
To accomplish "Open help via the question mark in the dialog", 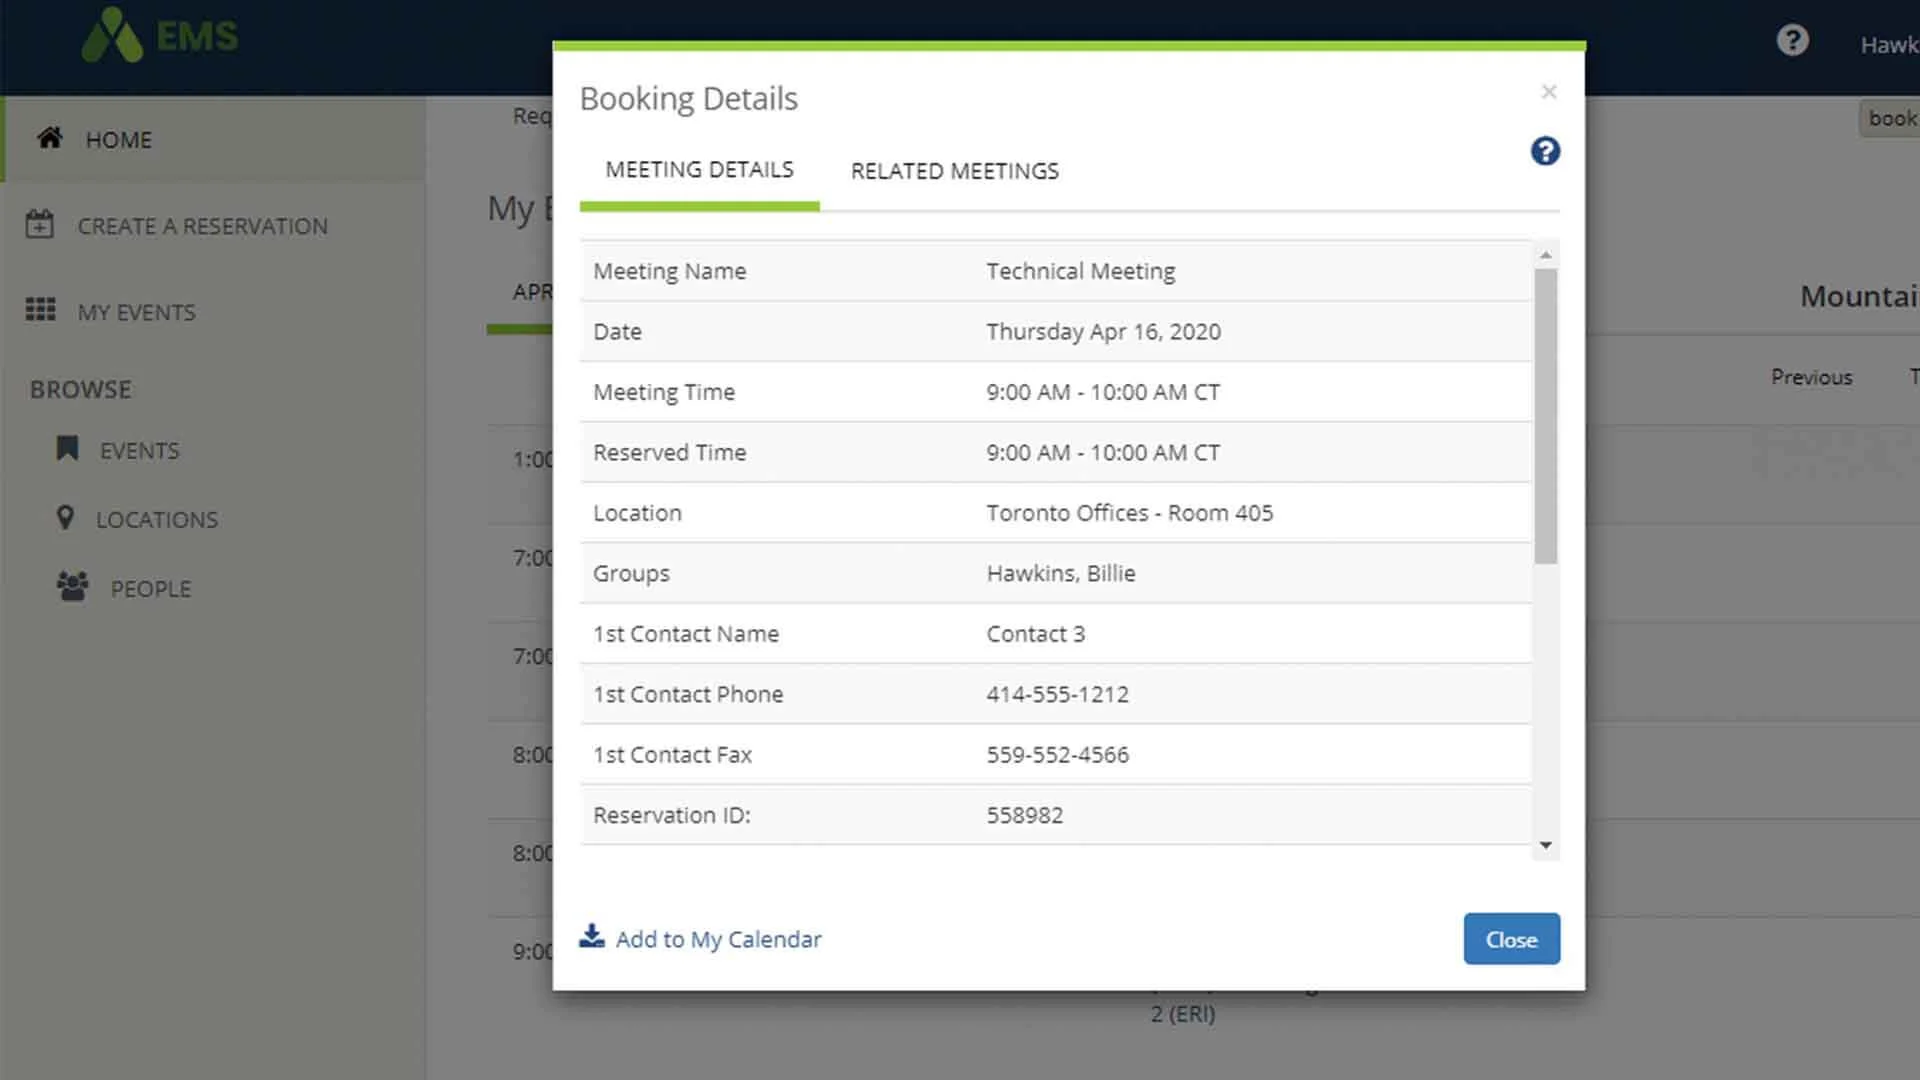I will coord(1545,151).
